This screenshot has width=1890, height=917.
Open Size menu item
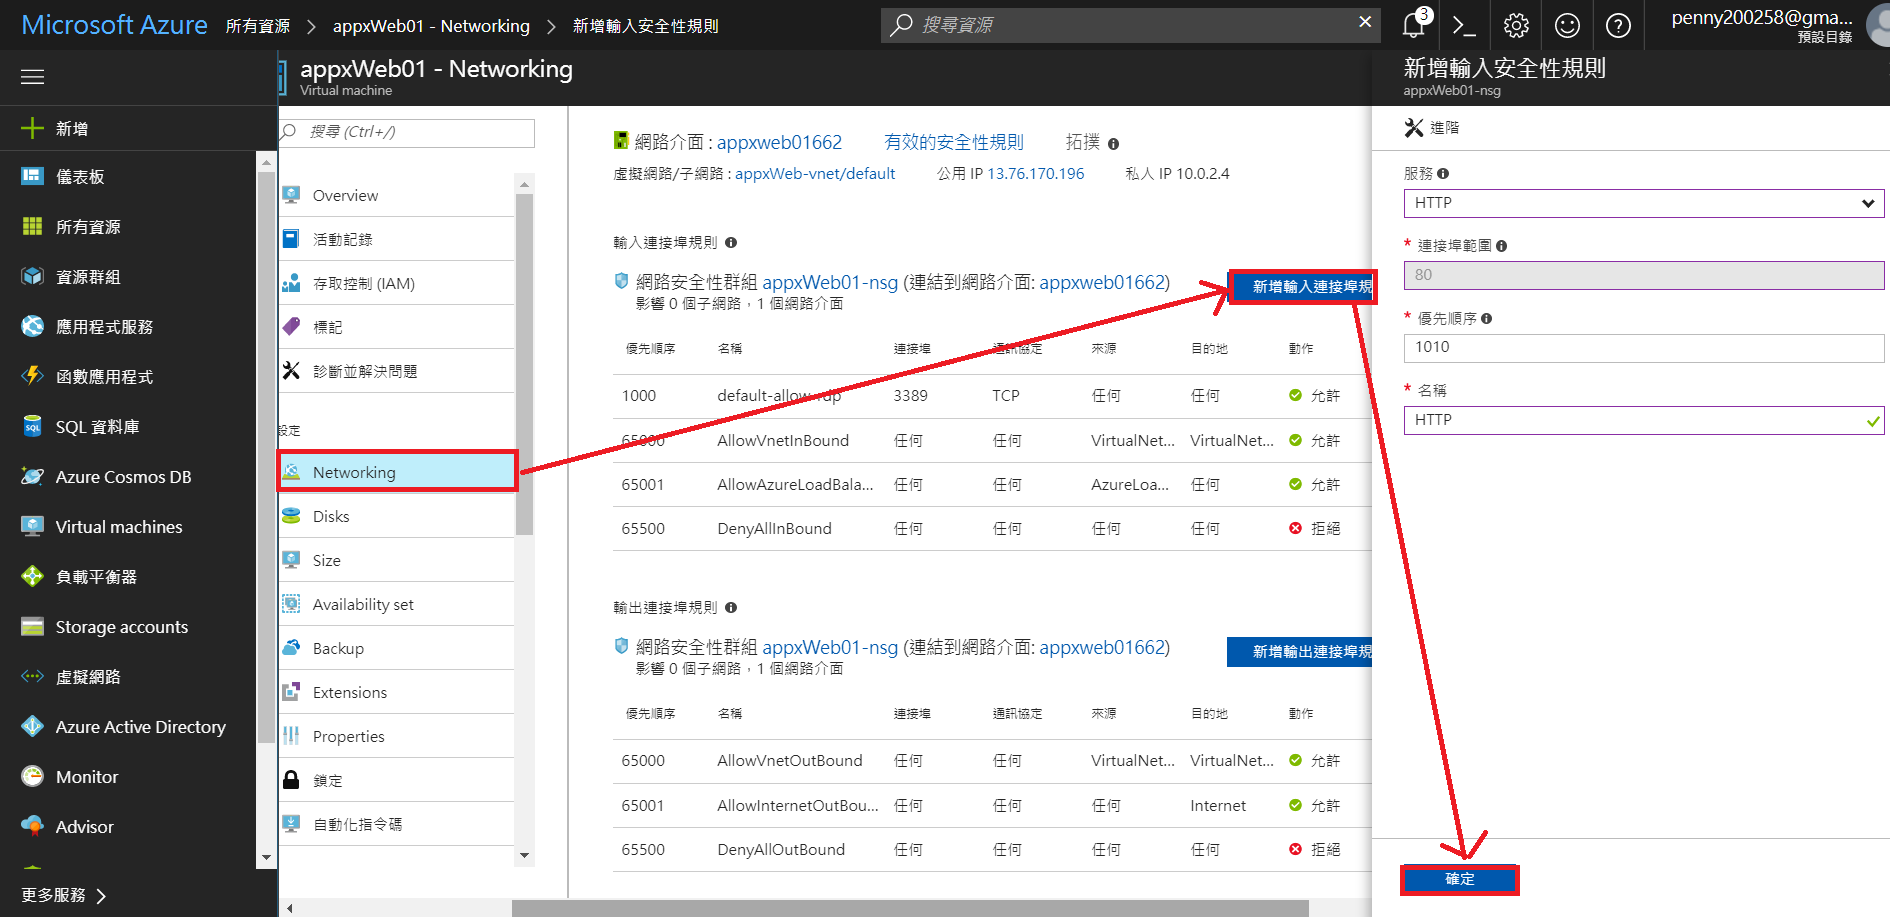(397, 561)
